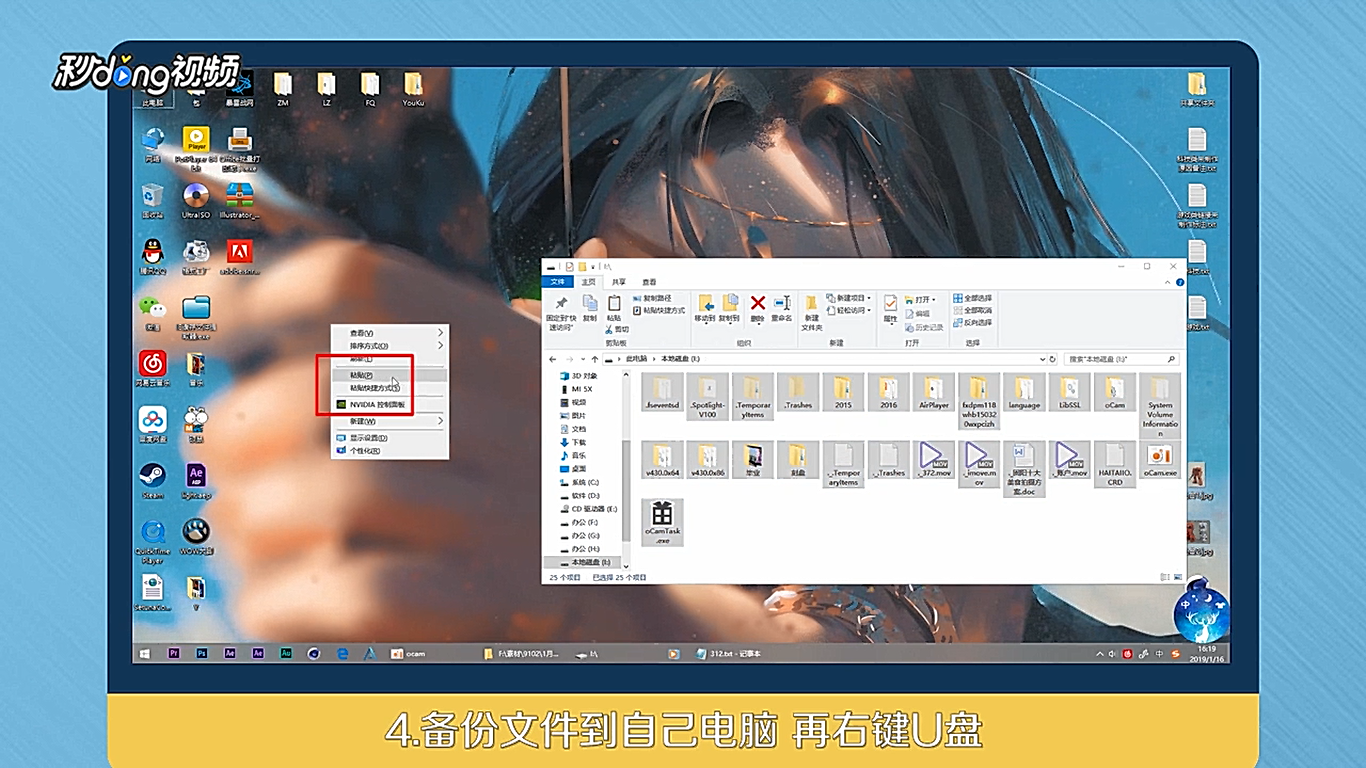
Task: Switch to the 查看 ribbon tab
Action: (650, 282)
